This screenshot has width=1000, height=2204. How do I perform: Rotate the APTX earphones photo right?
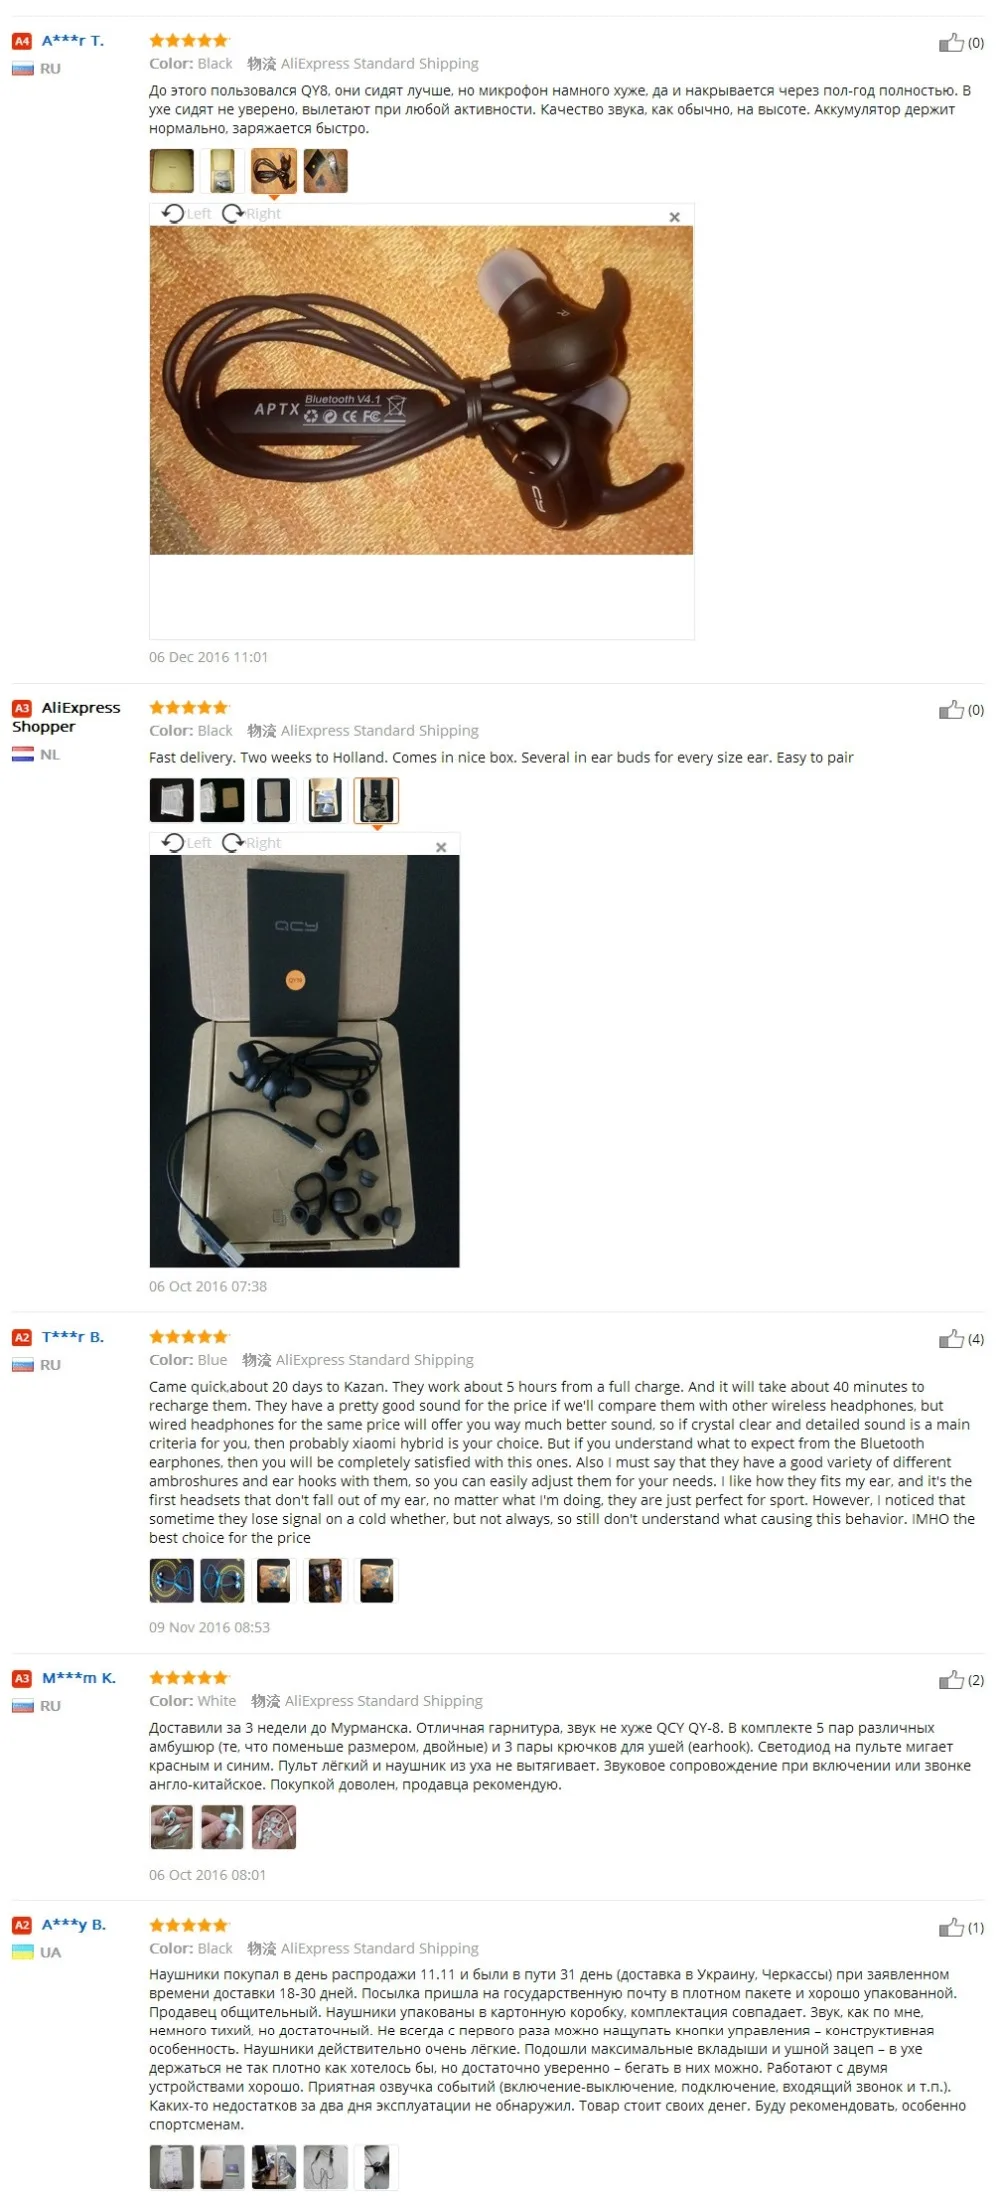252,214
